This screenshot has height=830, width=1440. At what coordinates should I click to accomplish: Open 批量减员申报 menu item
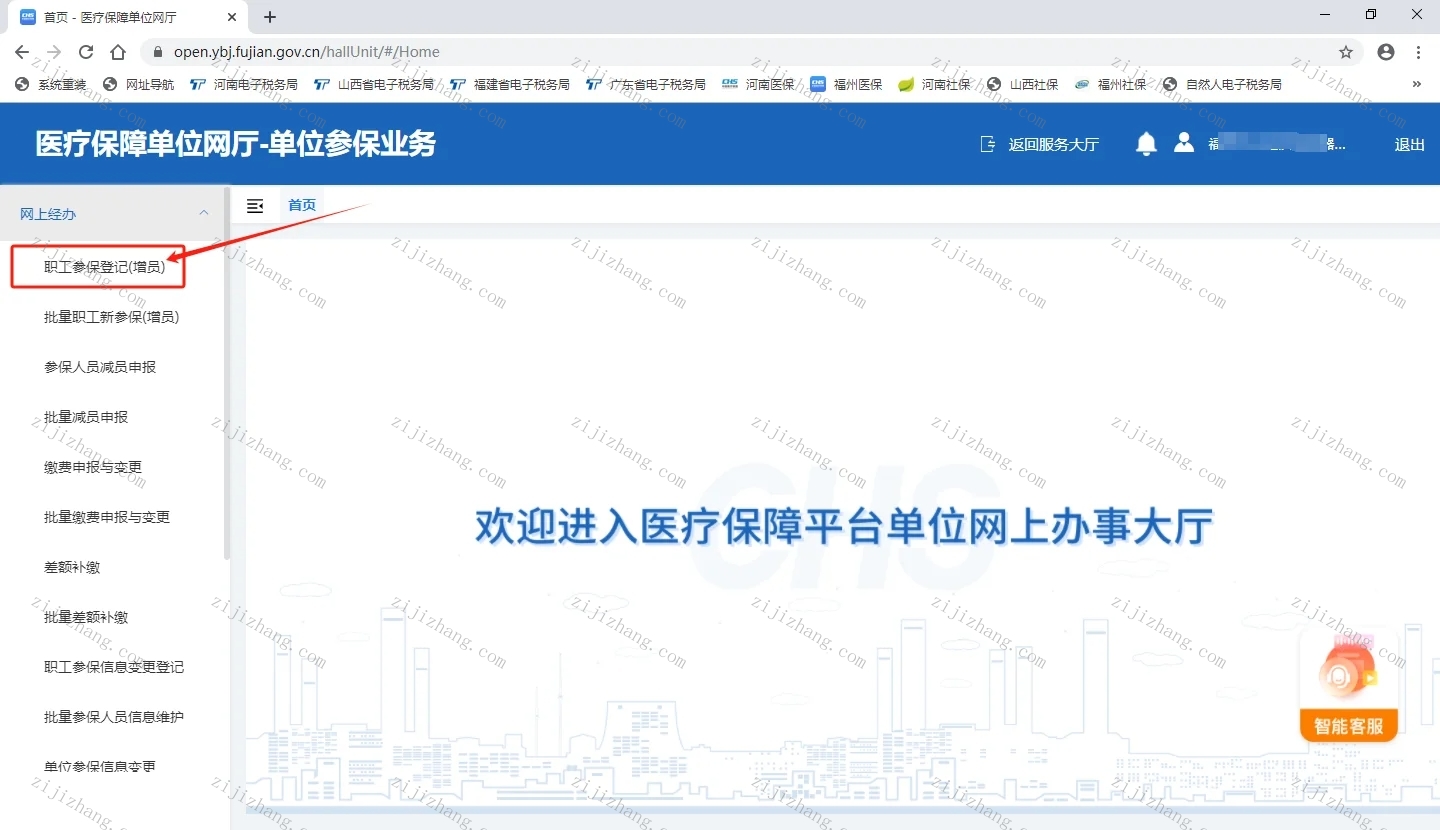pyautogui.click(x=86, y=417)
